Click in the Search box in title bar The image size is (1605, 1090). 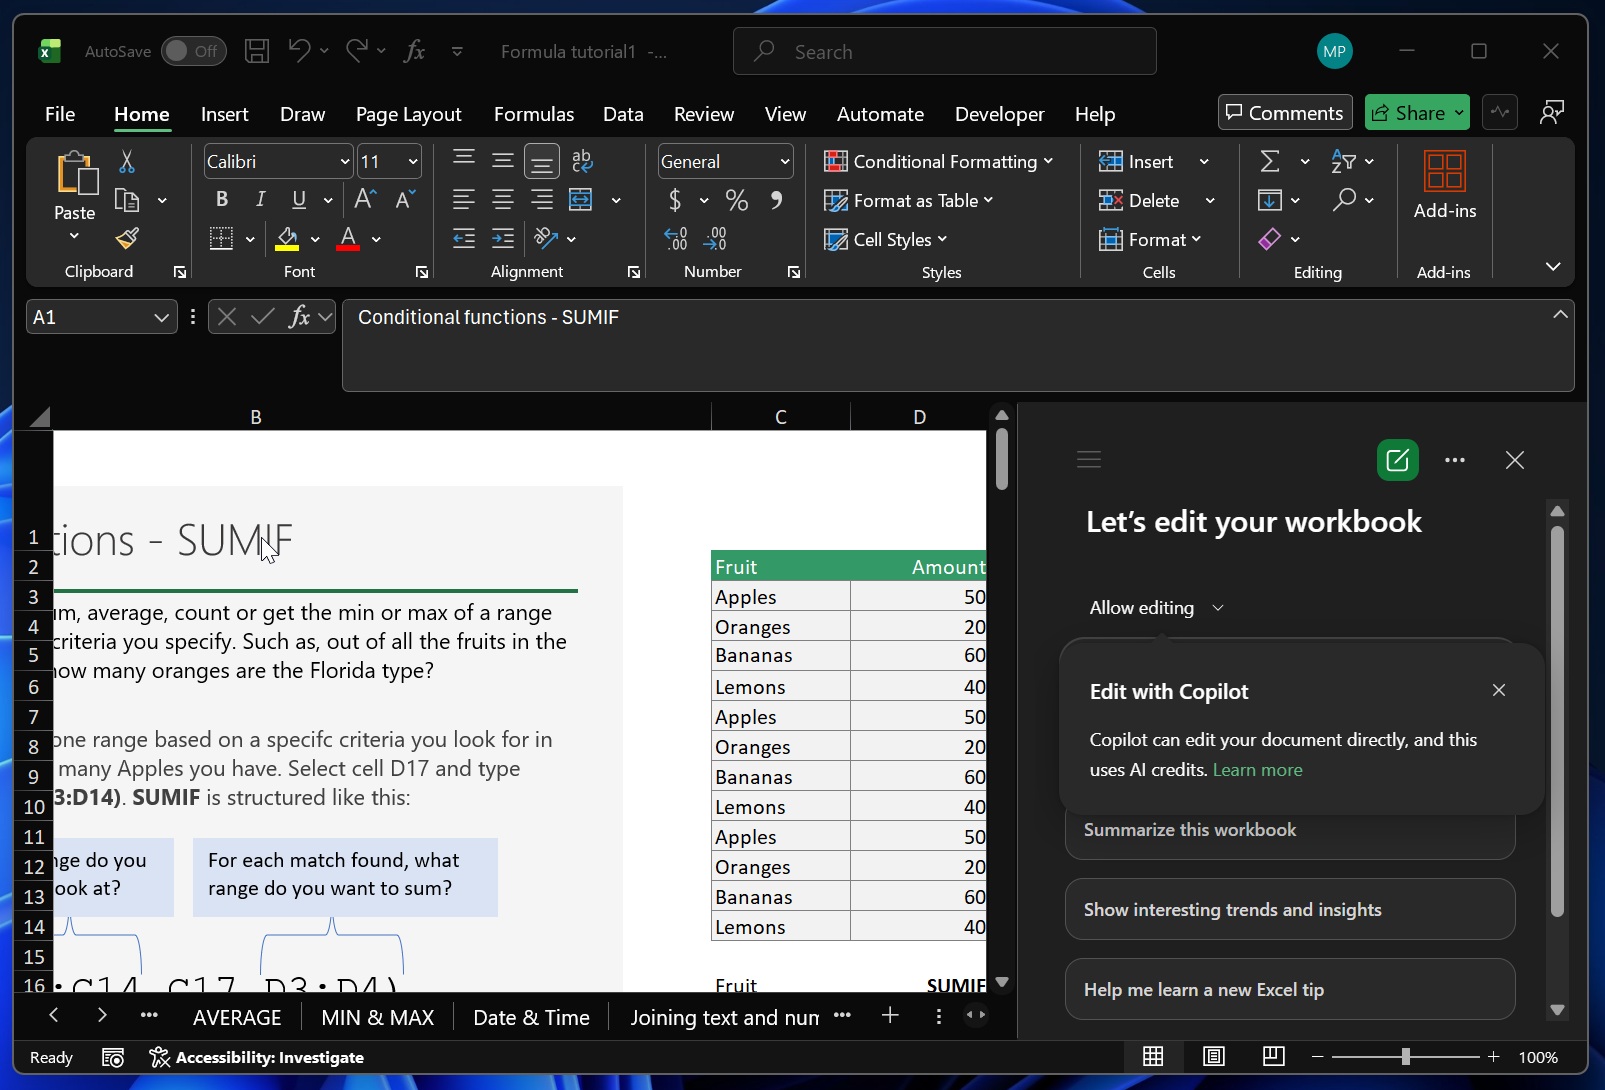944,51
